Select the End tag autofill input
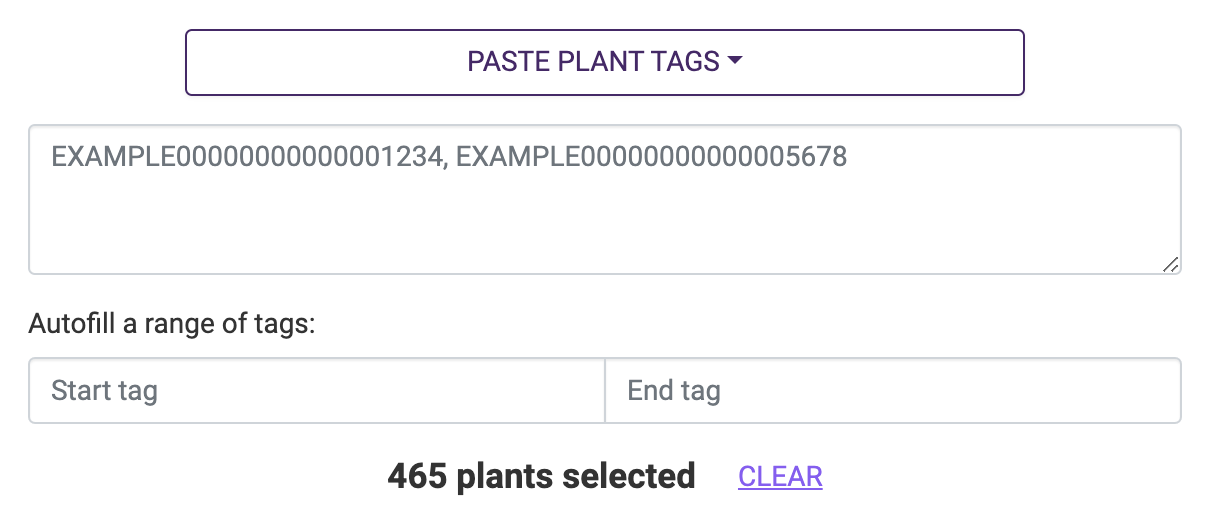Viewport: 1206px width, 518px height. pyautogui.click(x=892, y=390)
